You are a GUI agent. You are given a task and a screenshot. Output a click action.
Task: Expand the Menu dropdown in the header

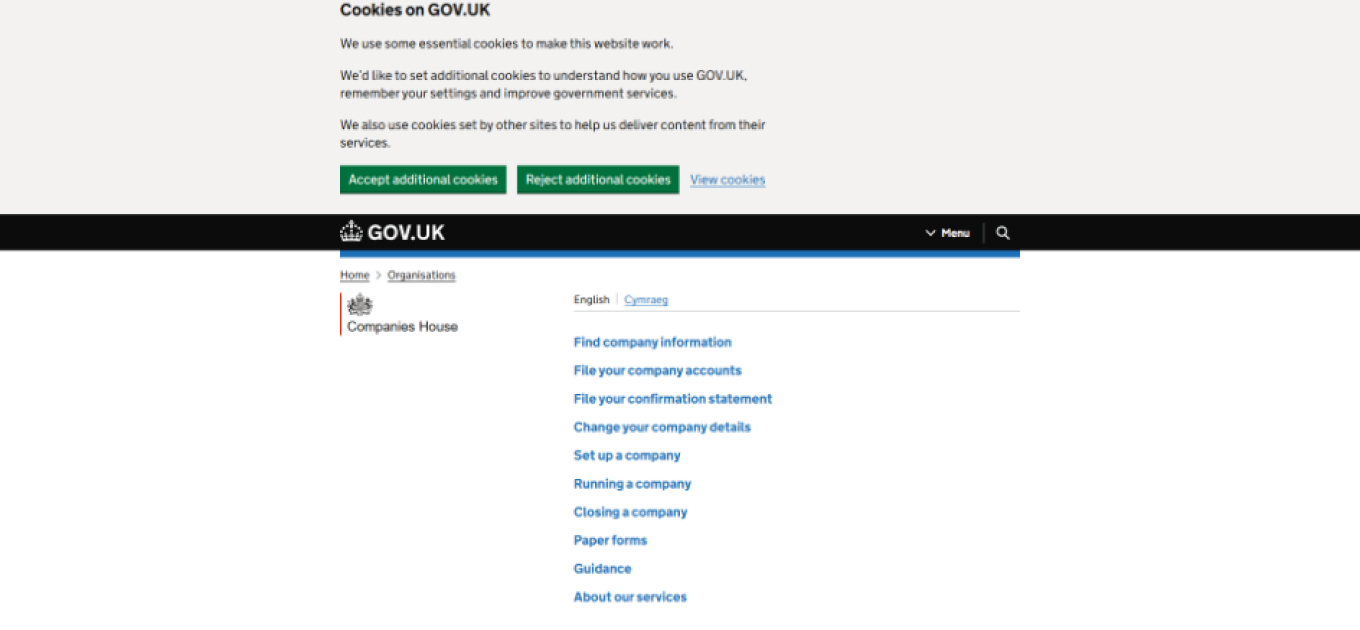pos(947,232)
